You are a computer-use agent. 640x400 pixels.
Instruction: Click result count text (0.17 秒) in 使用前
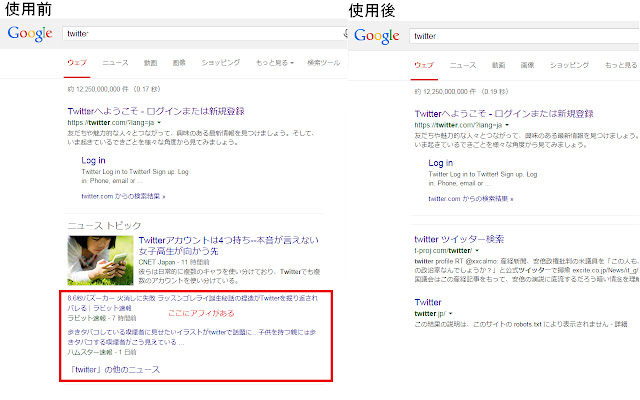pos(114,89)
